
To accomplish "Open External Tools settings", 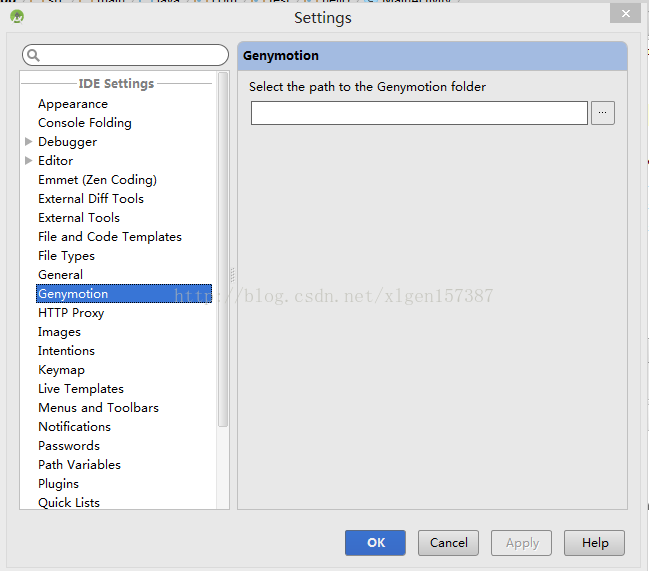I will [x=79, y=218].
